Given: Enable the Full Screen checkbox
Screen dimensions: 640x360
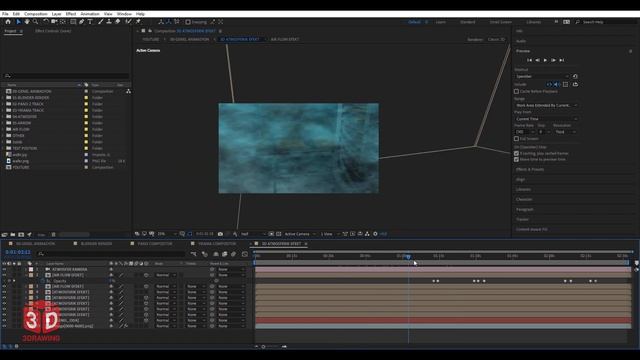Looking at the screenshot, I should pyautogui.click(x=517, y=139).
